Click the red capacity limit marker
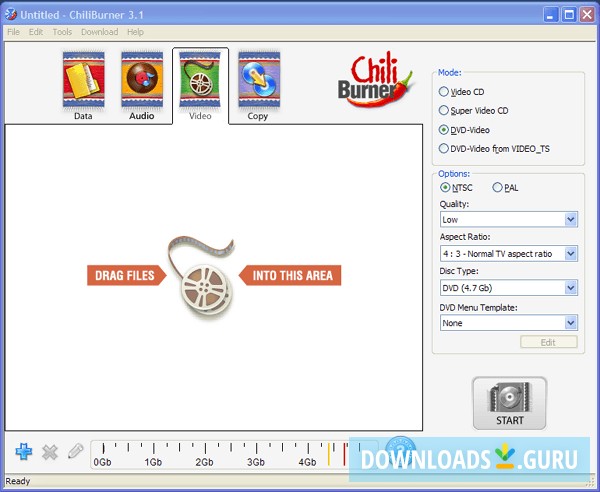Viewport: 600px width, 492px height. click(x=344, y=454)
